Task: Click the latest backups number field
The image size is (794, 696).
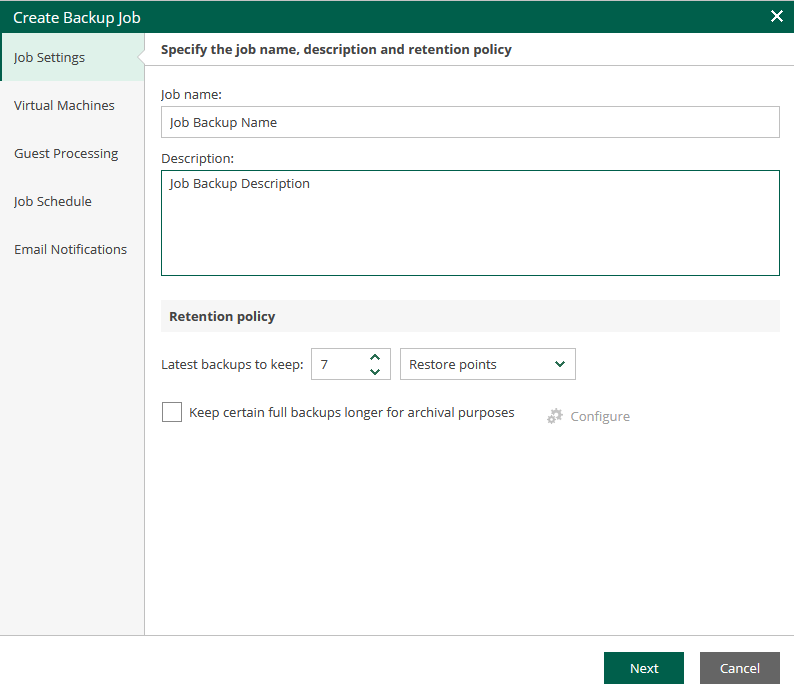Action: pos(338,365)
